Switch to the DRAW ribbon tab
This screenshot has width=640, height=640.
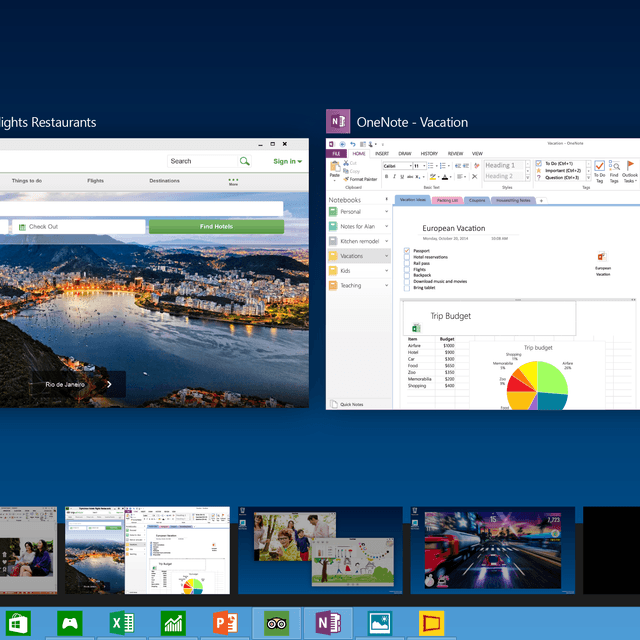(404, 153)
